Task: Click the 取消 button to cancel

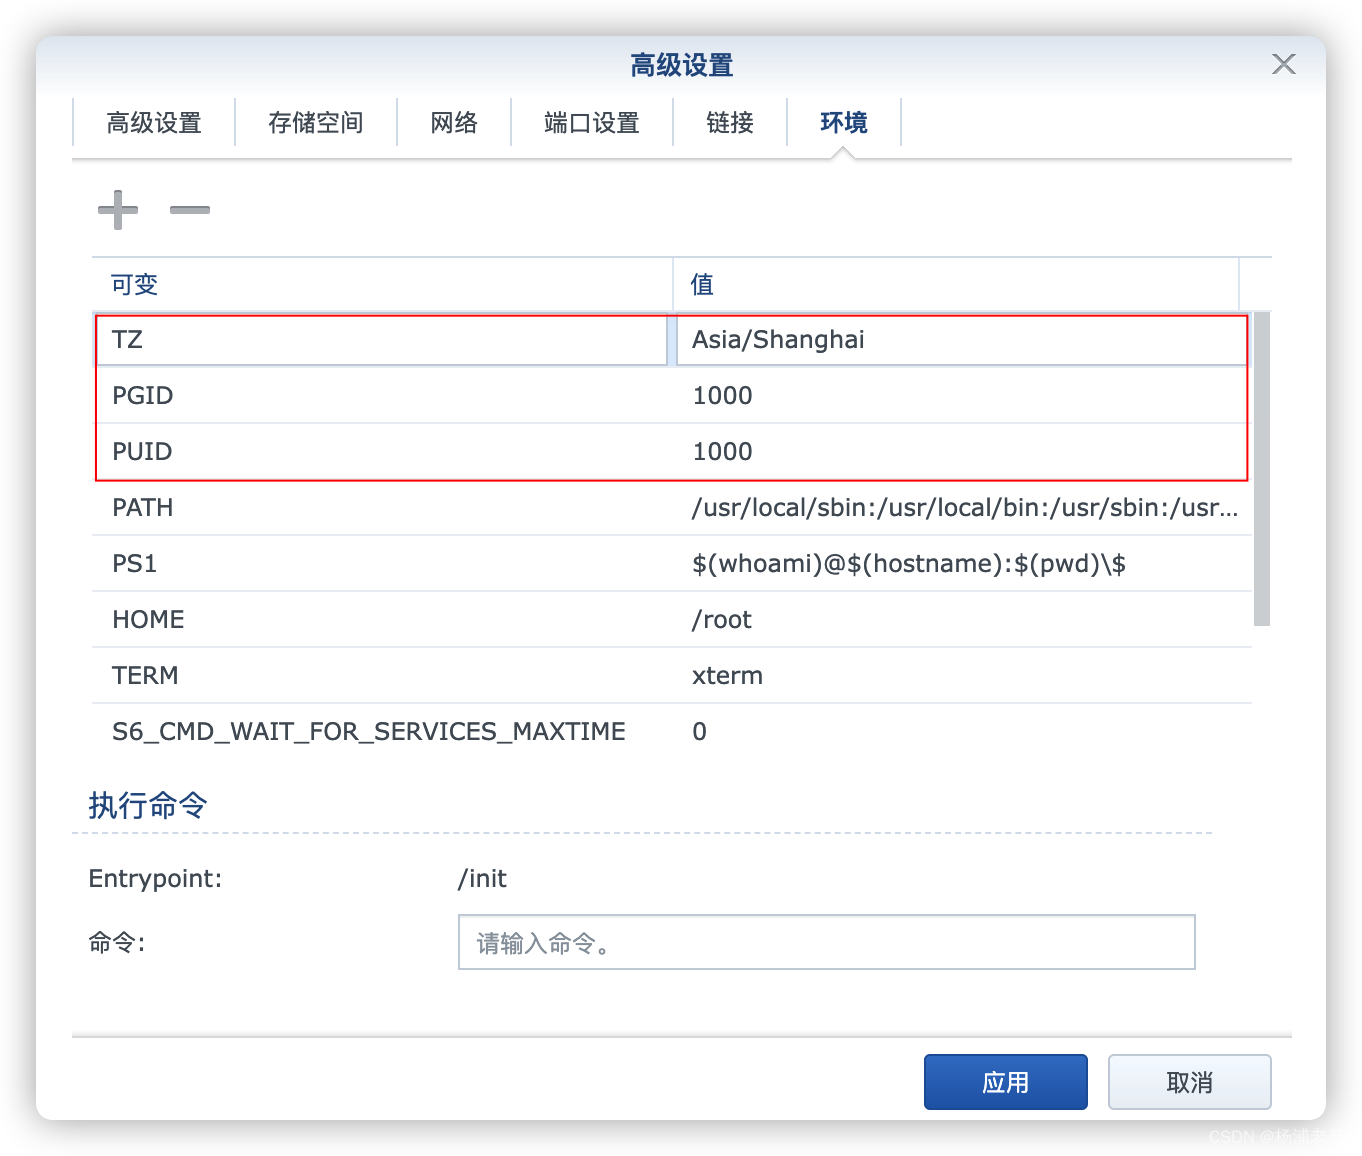Action: 1189,1081
